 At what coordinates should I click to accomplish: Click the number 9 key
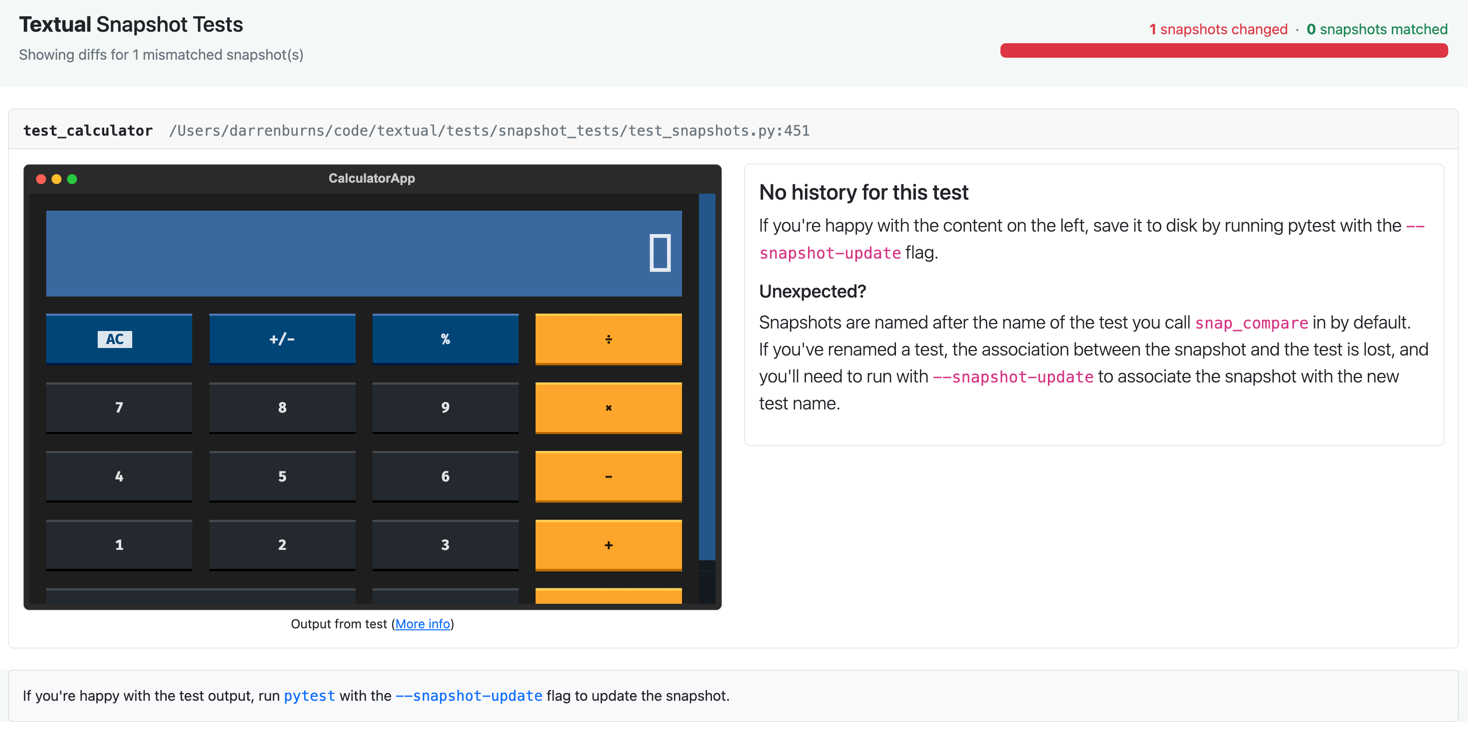click(445, 408)
